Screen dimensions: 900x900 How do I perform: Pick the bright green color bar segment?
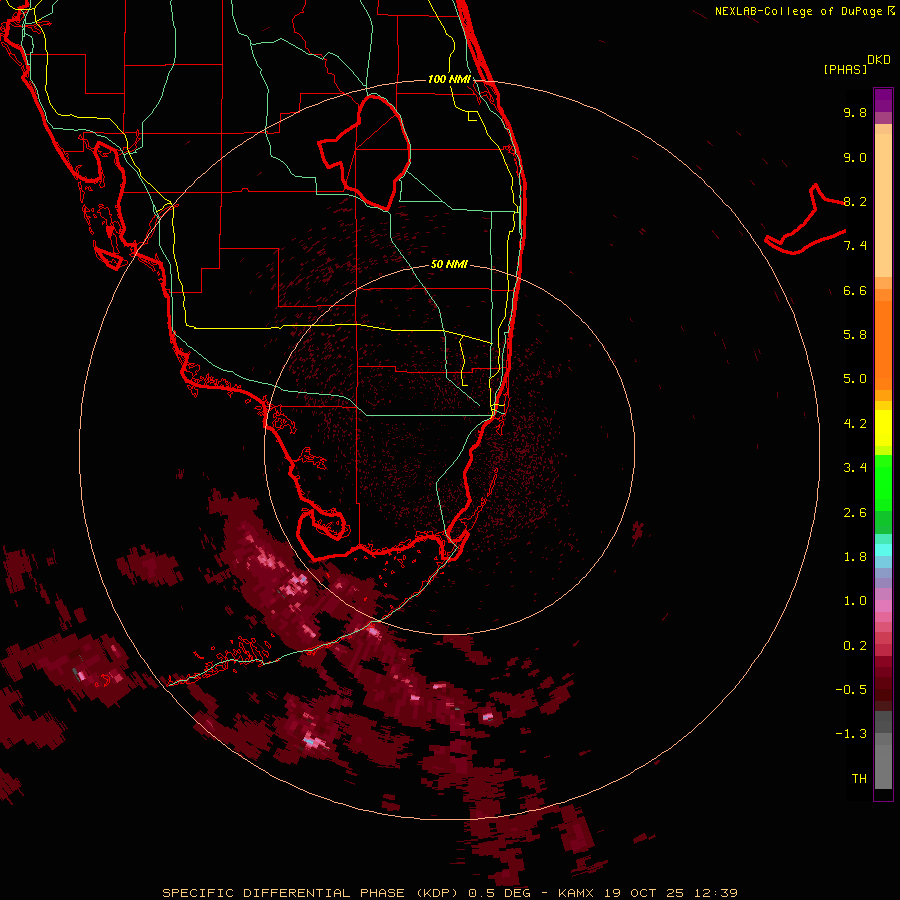click(x=883, y=482)
